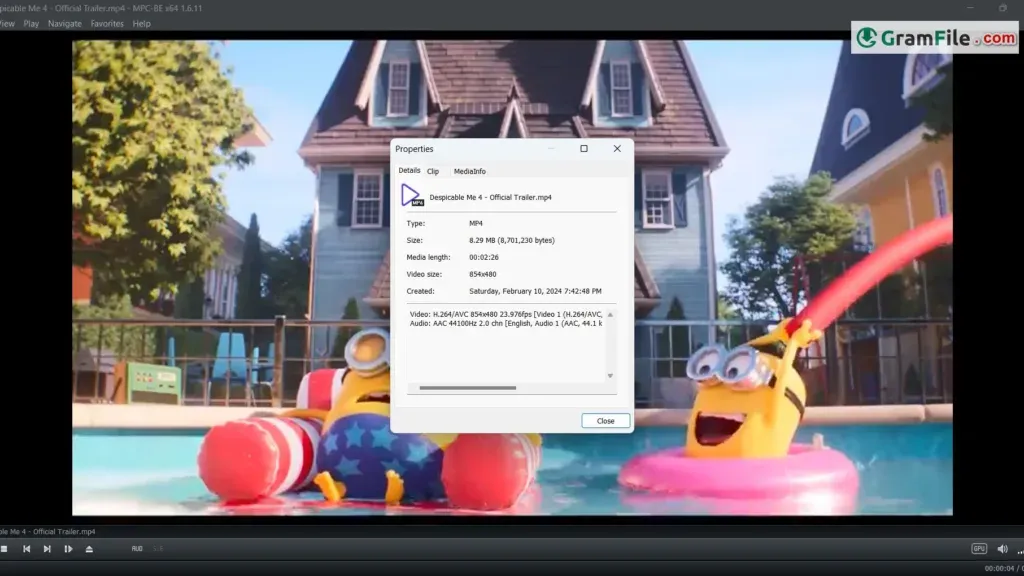Click the created date Saturday, February 10, 2024
The image size is (1024, 576).
pyautogui.click(x=536, y=291)
